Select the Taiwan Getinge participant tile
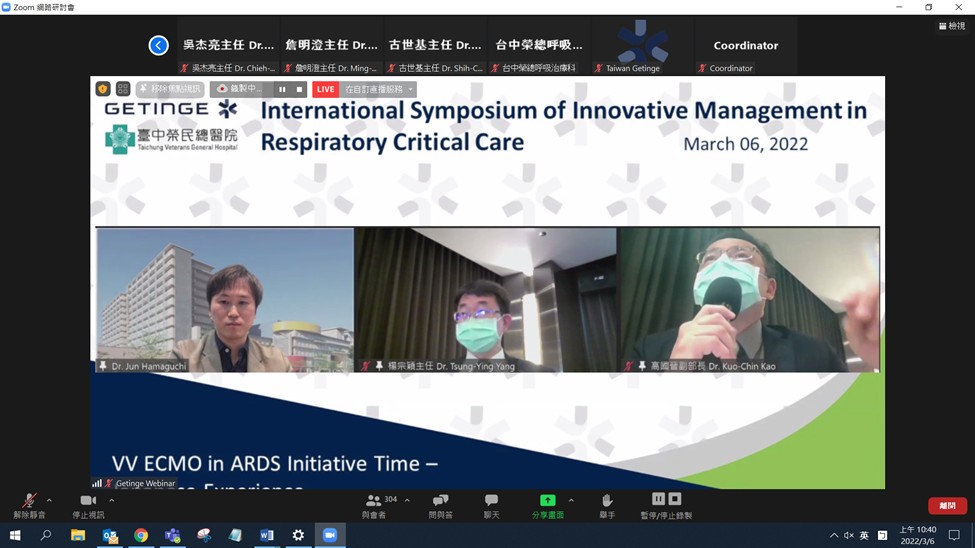 point(642,45)
